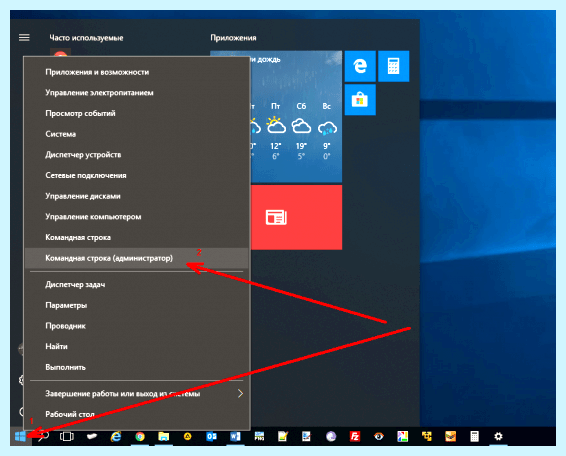
Task: Choose 'Система' in the context menu
Action: (137, 134)
